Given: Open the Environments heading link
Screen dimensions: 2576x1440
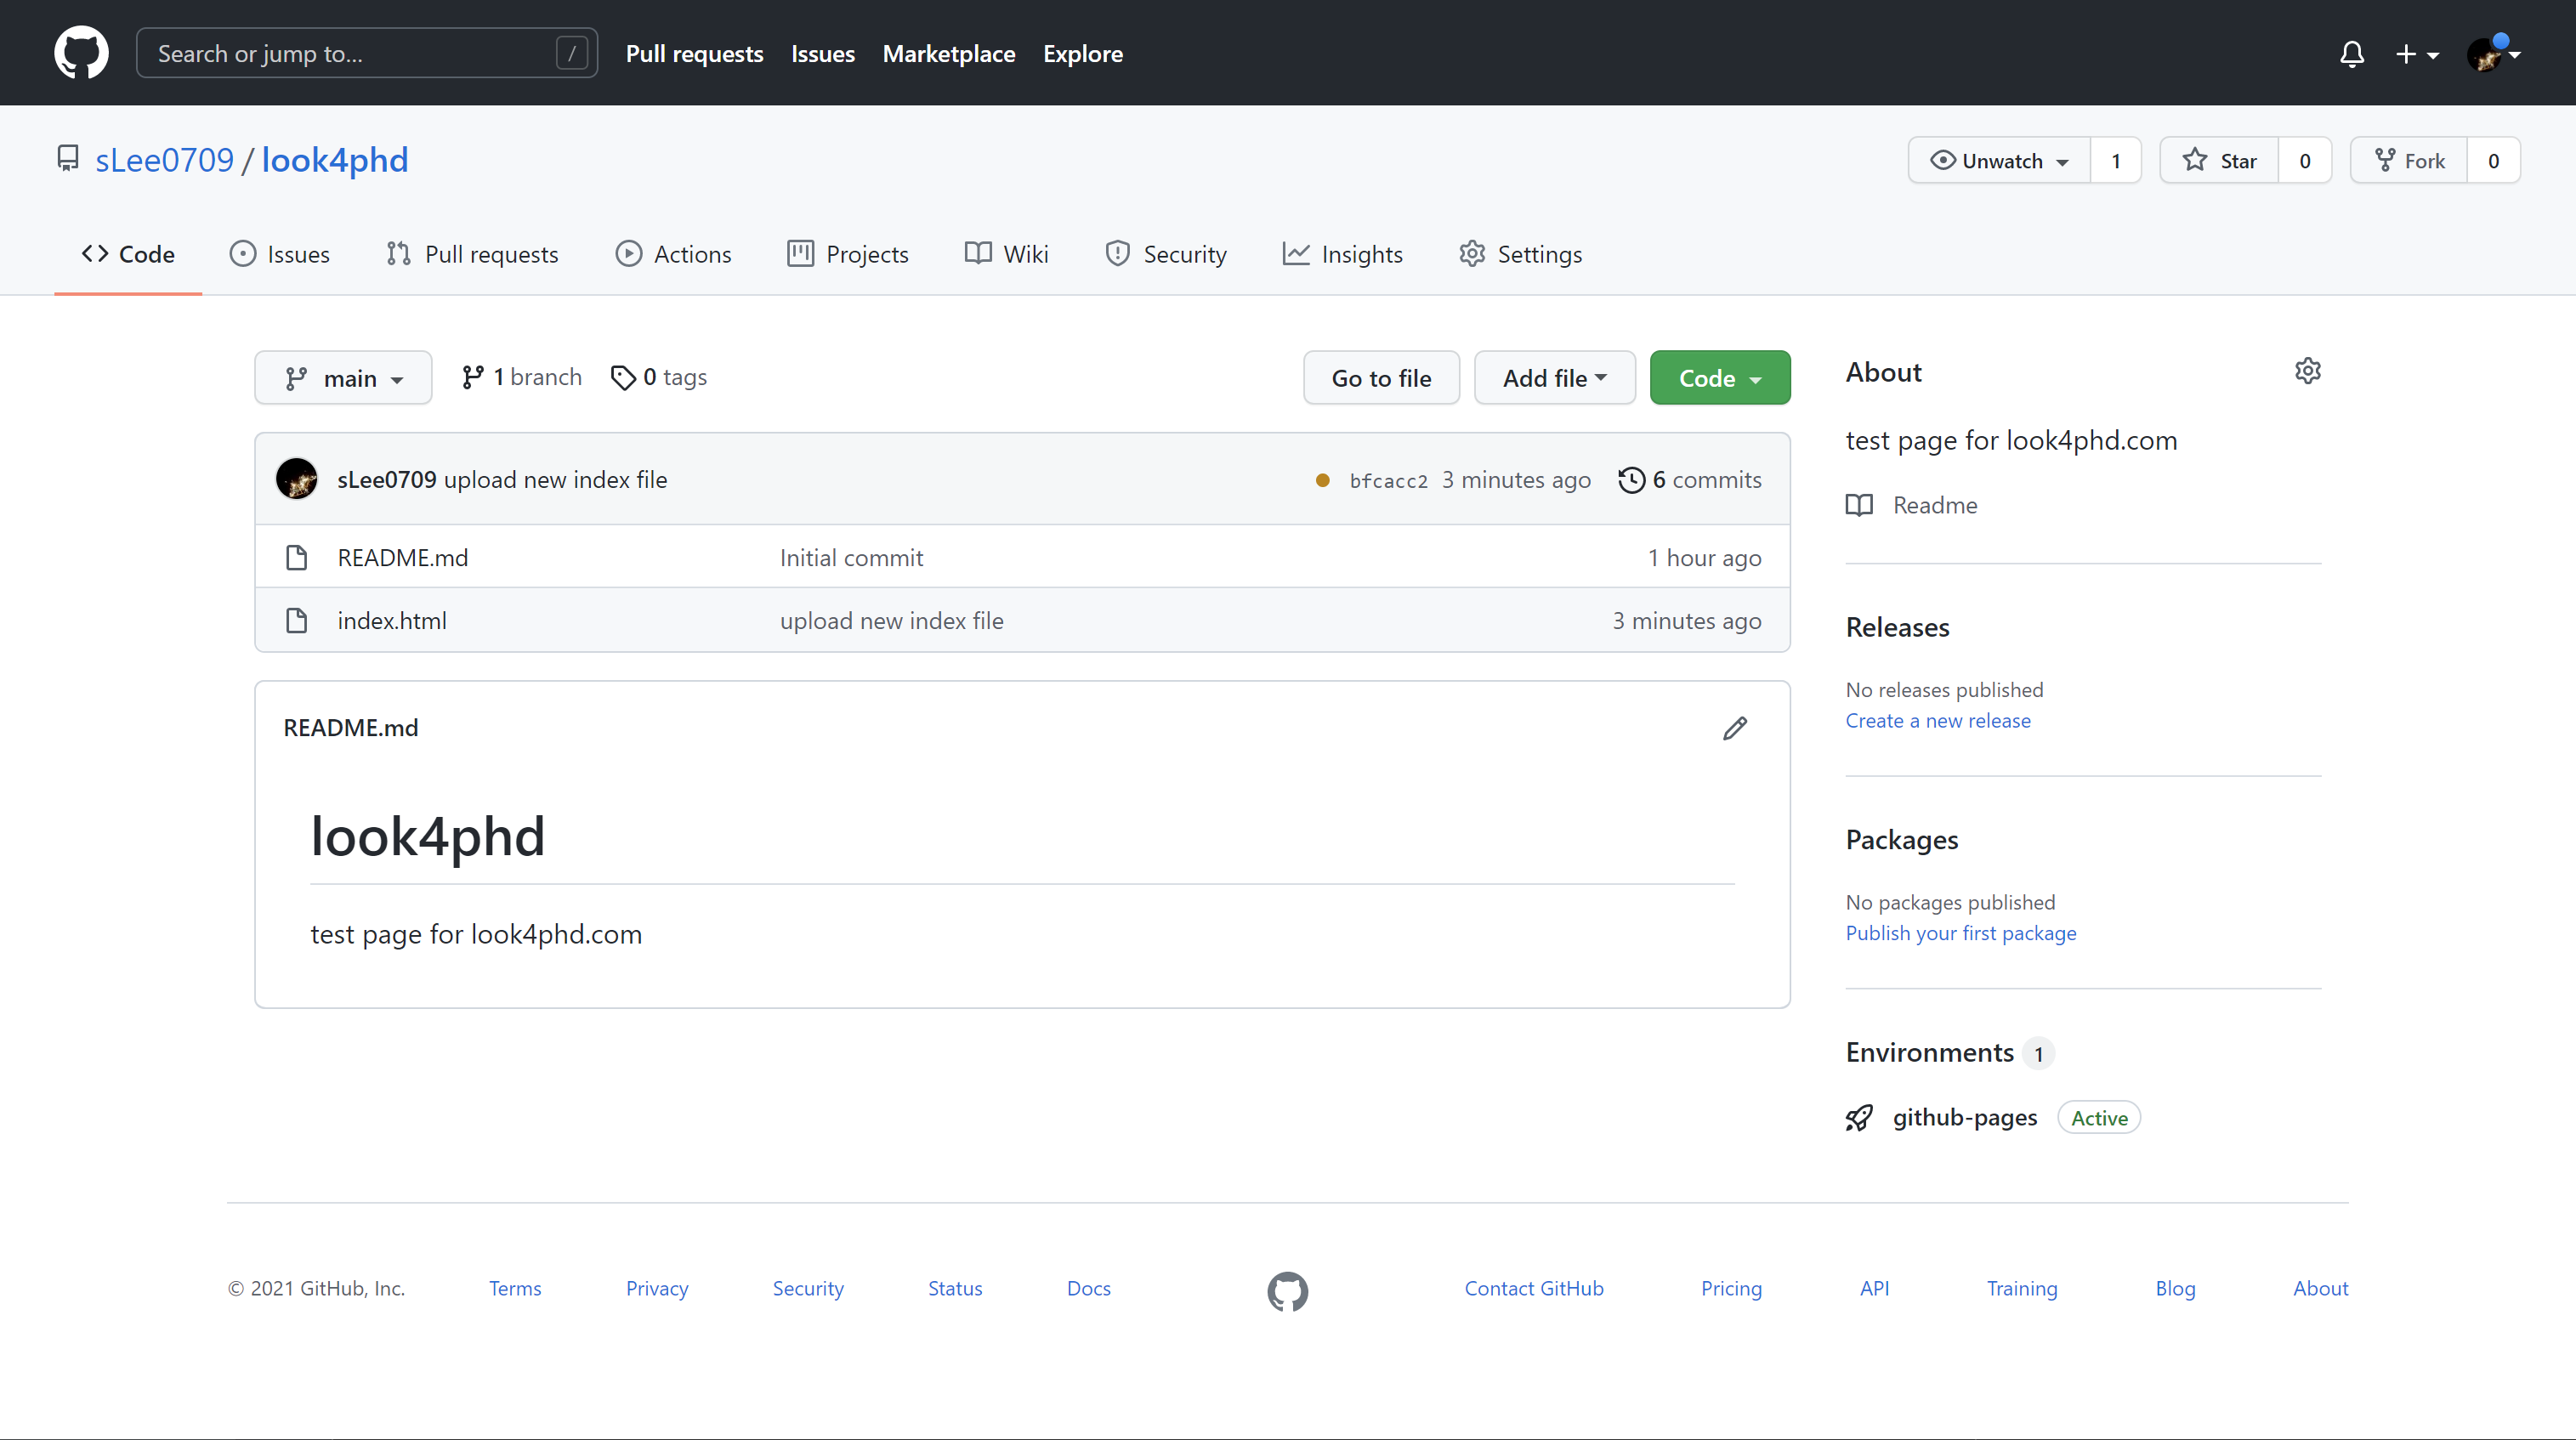Looking at the screenshot, I should click(x=1930, y=1053).
